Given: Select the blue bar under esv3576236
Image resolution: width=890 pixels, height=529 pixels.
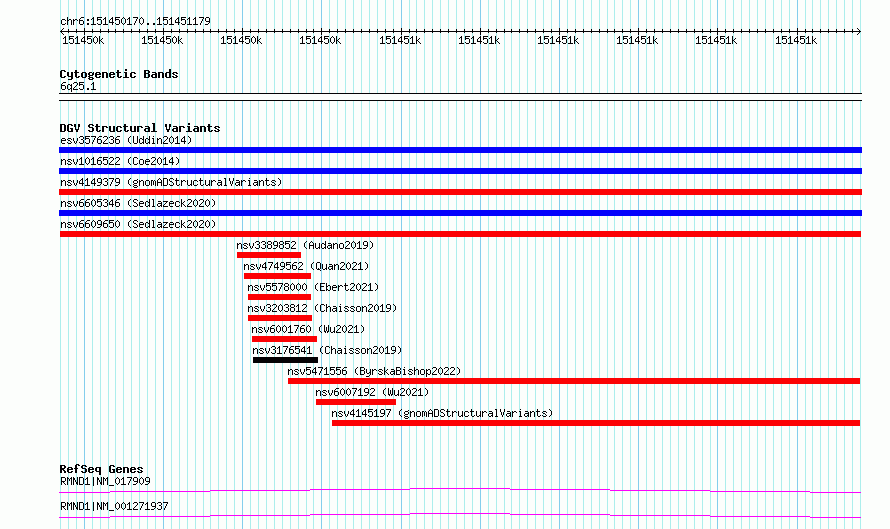Looking at the screenshot, I should click(x=460, y=150).
